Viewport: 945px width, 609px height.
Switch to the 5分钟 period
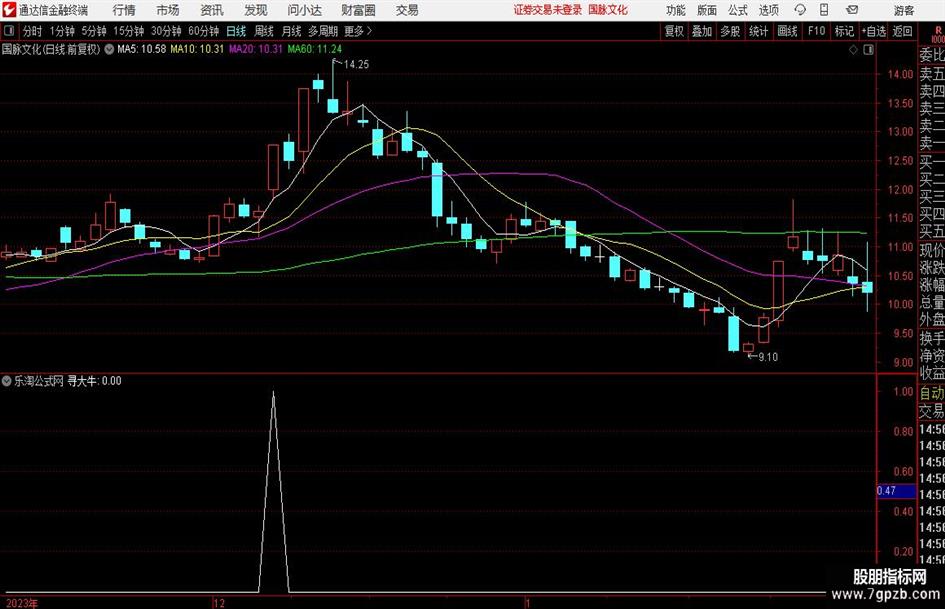point(94,31)
